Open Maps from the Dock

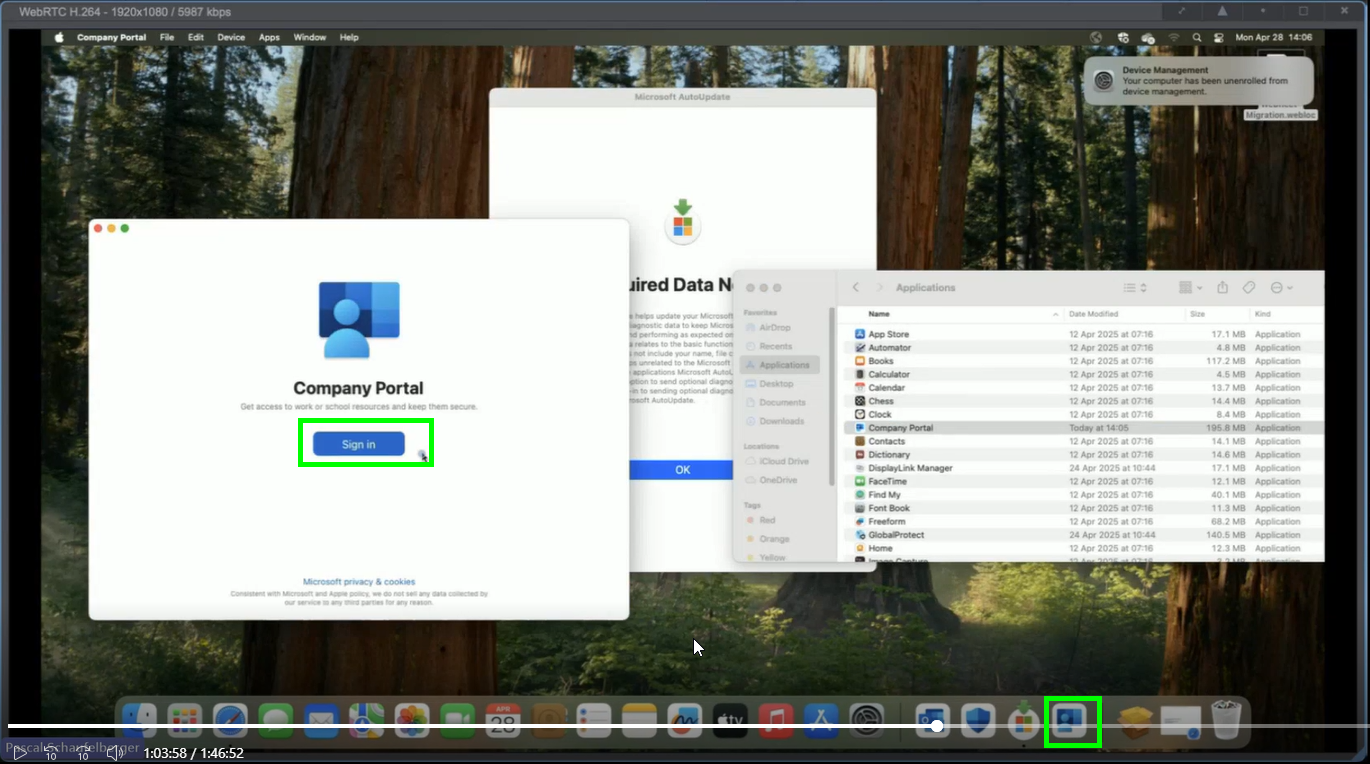pyautogui.click(x=366, y=721)
